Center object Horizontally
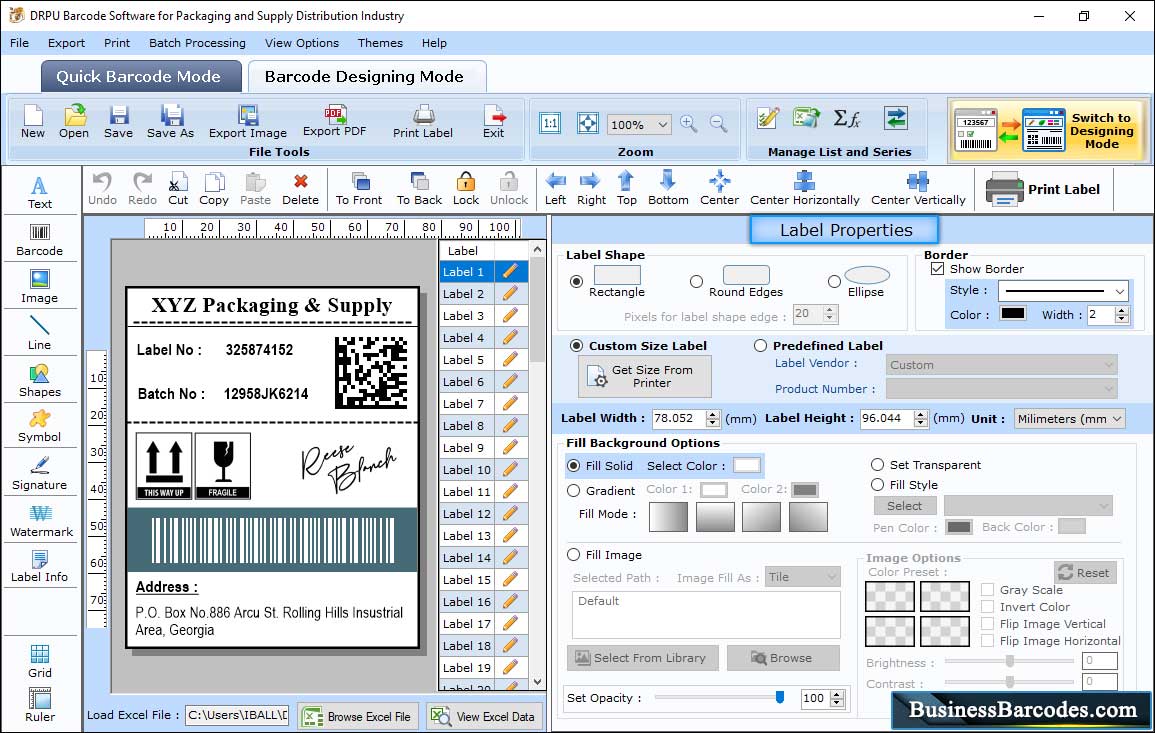Viewport: 1155px width, 733px height. pos(805,189)
